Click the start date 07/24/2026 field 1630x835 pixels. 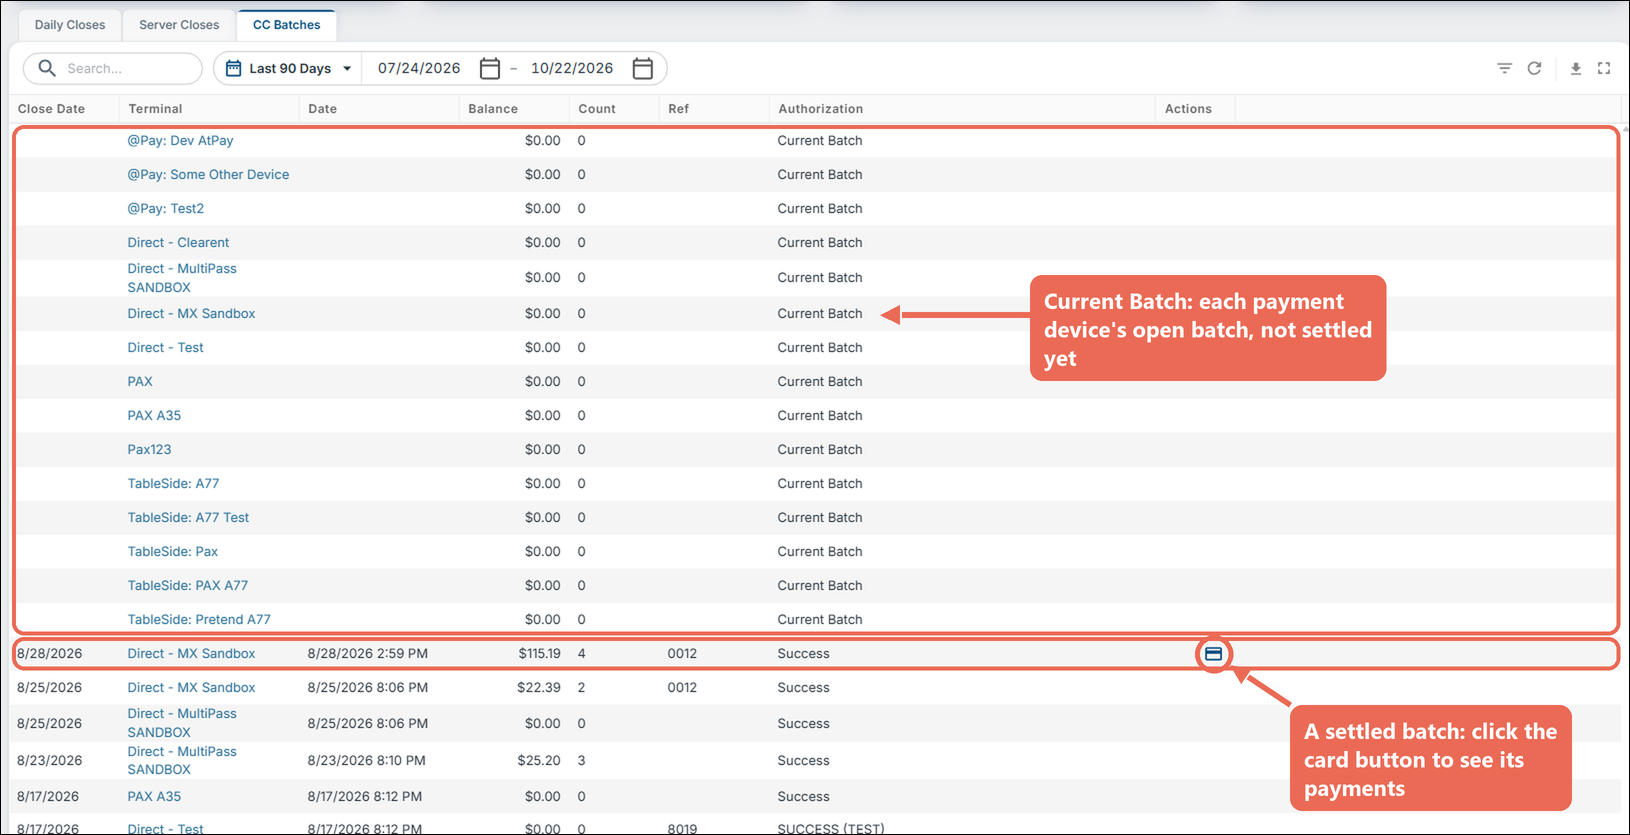click(x=419, y=68)
